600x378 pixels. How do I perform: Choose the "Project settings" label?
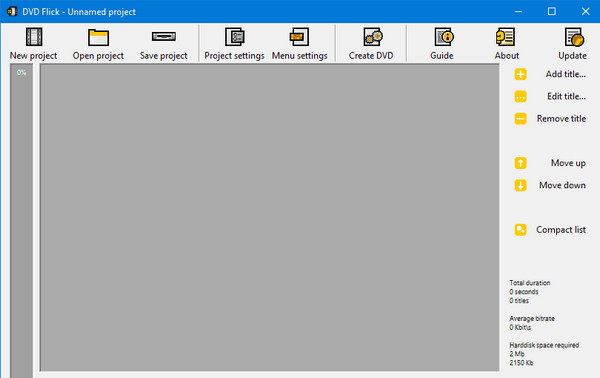(x=234, y=56)
